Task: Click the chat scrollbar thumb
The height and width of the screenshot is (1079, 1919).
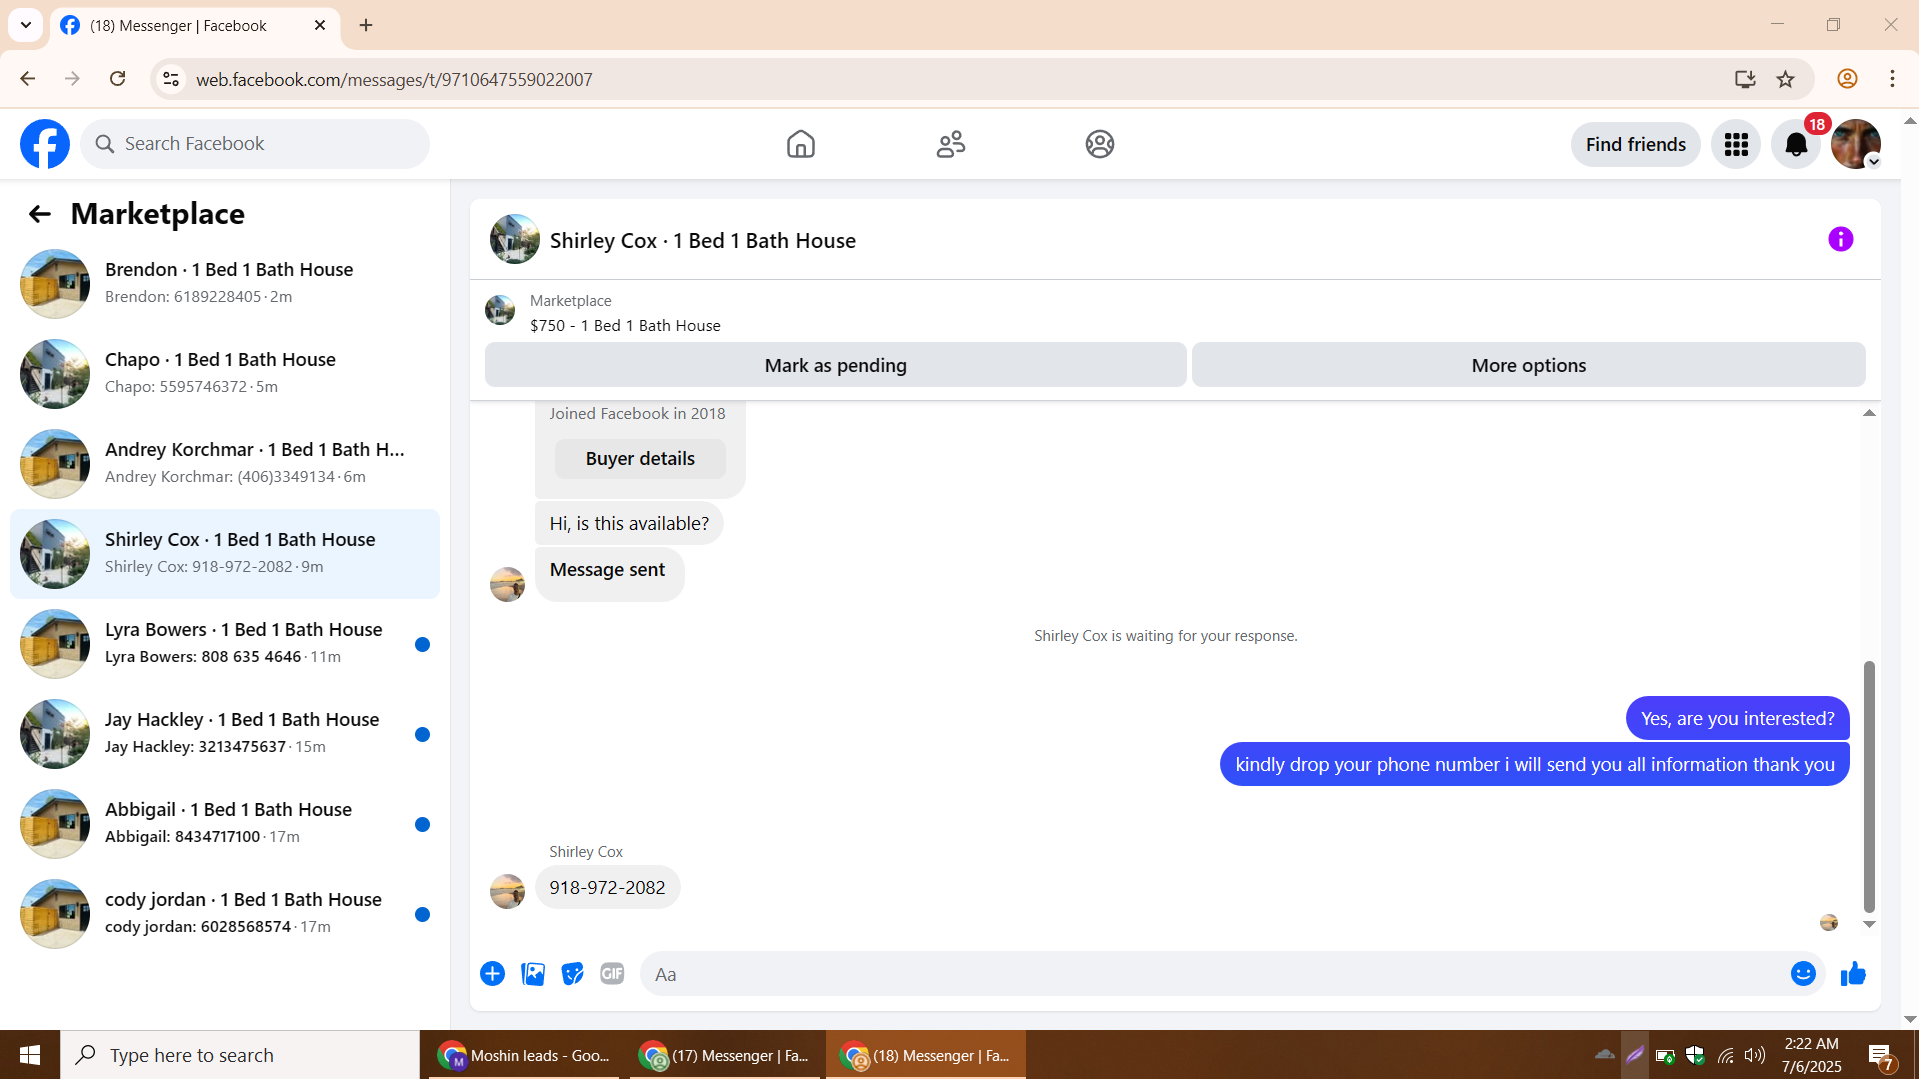Action: pyautogui.click(x=1869, y=787)
